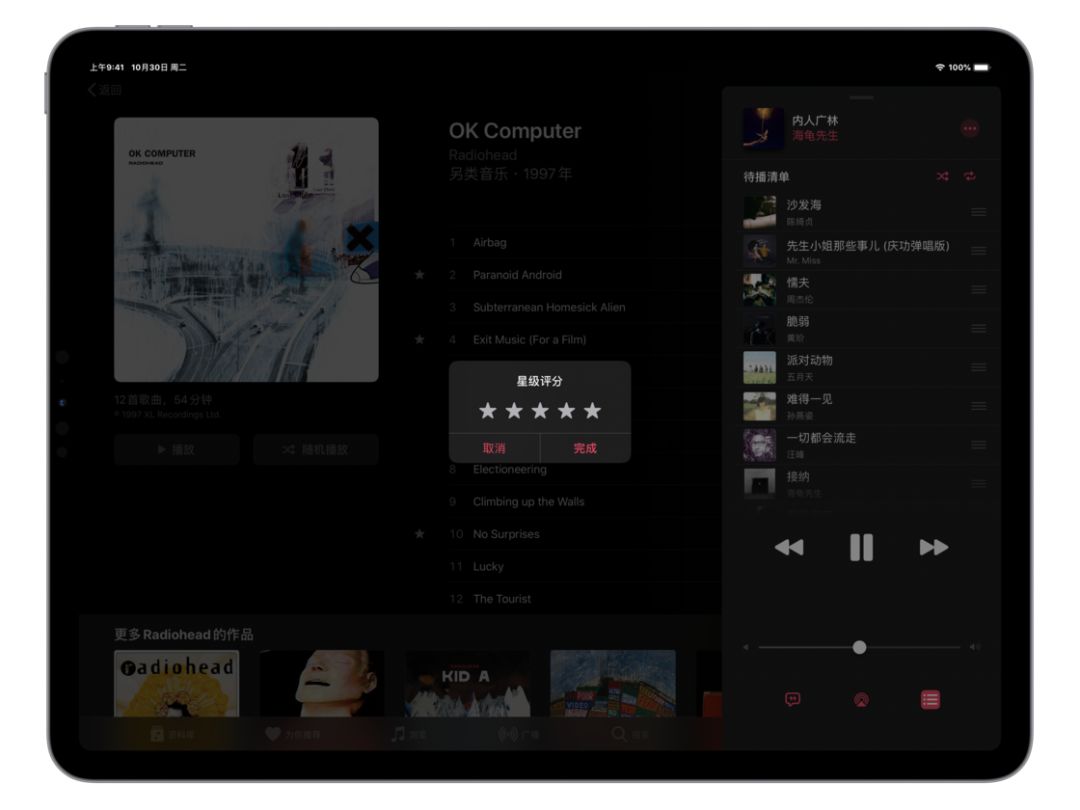Tap the fifth star in rating popup

pyautogui.click(x=592, y=411)
